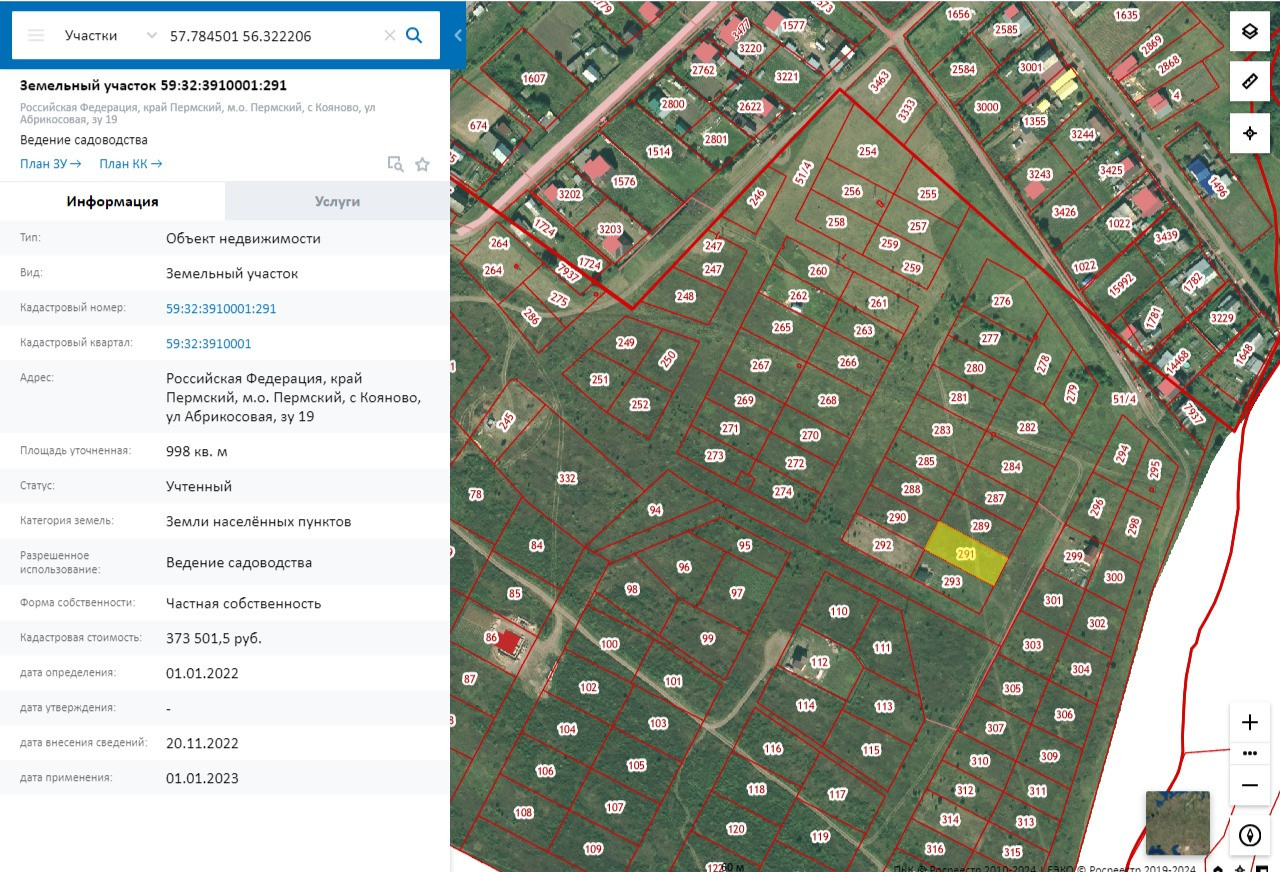Switch basemap via the satellite thumbnail
Screen dimensions: 1280x872
[1177, 823]
